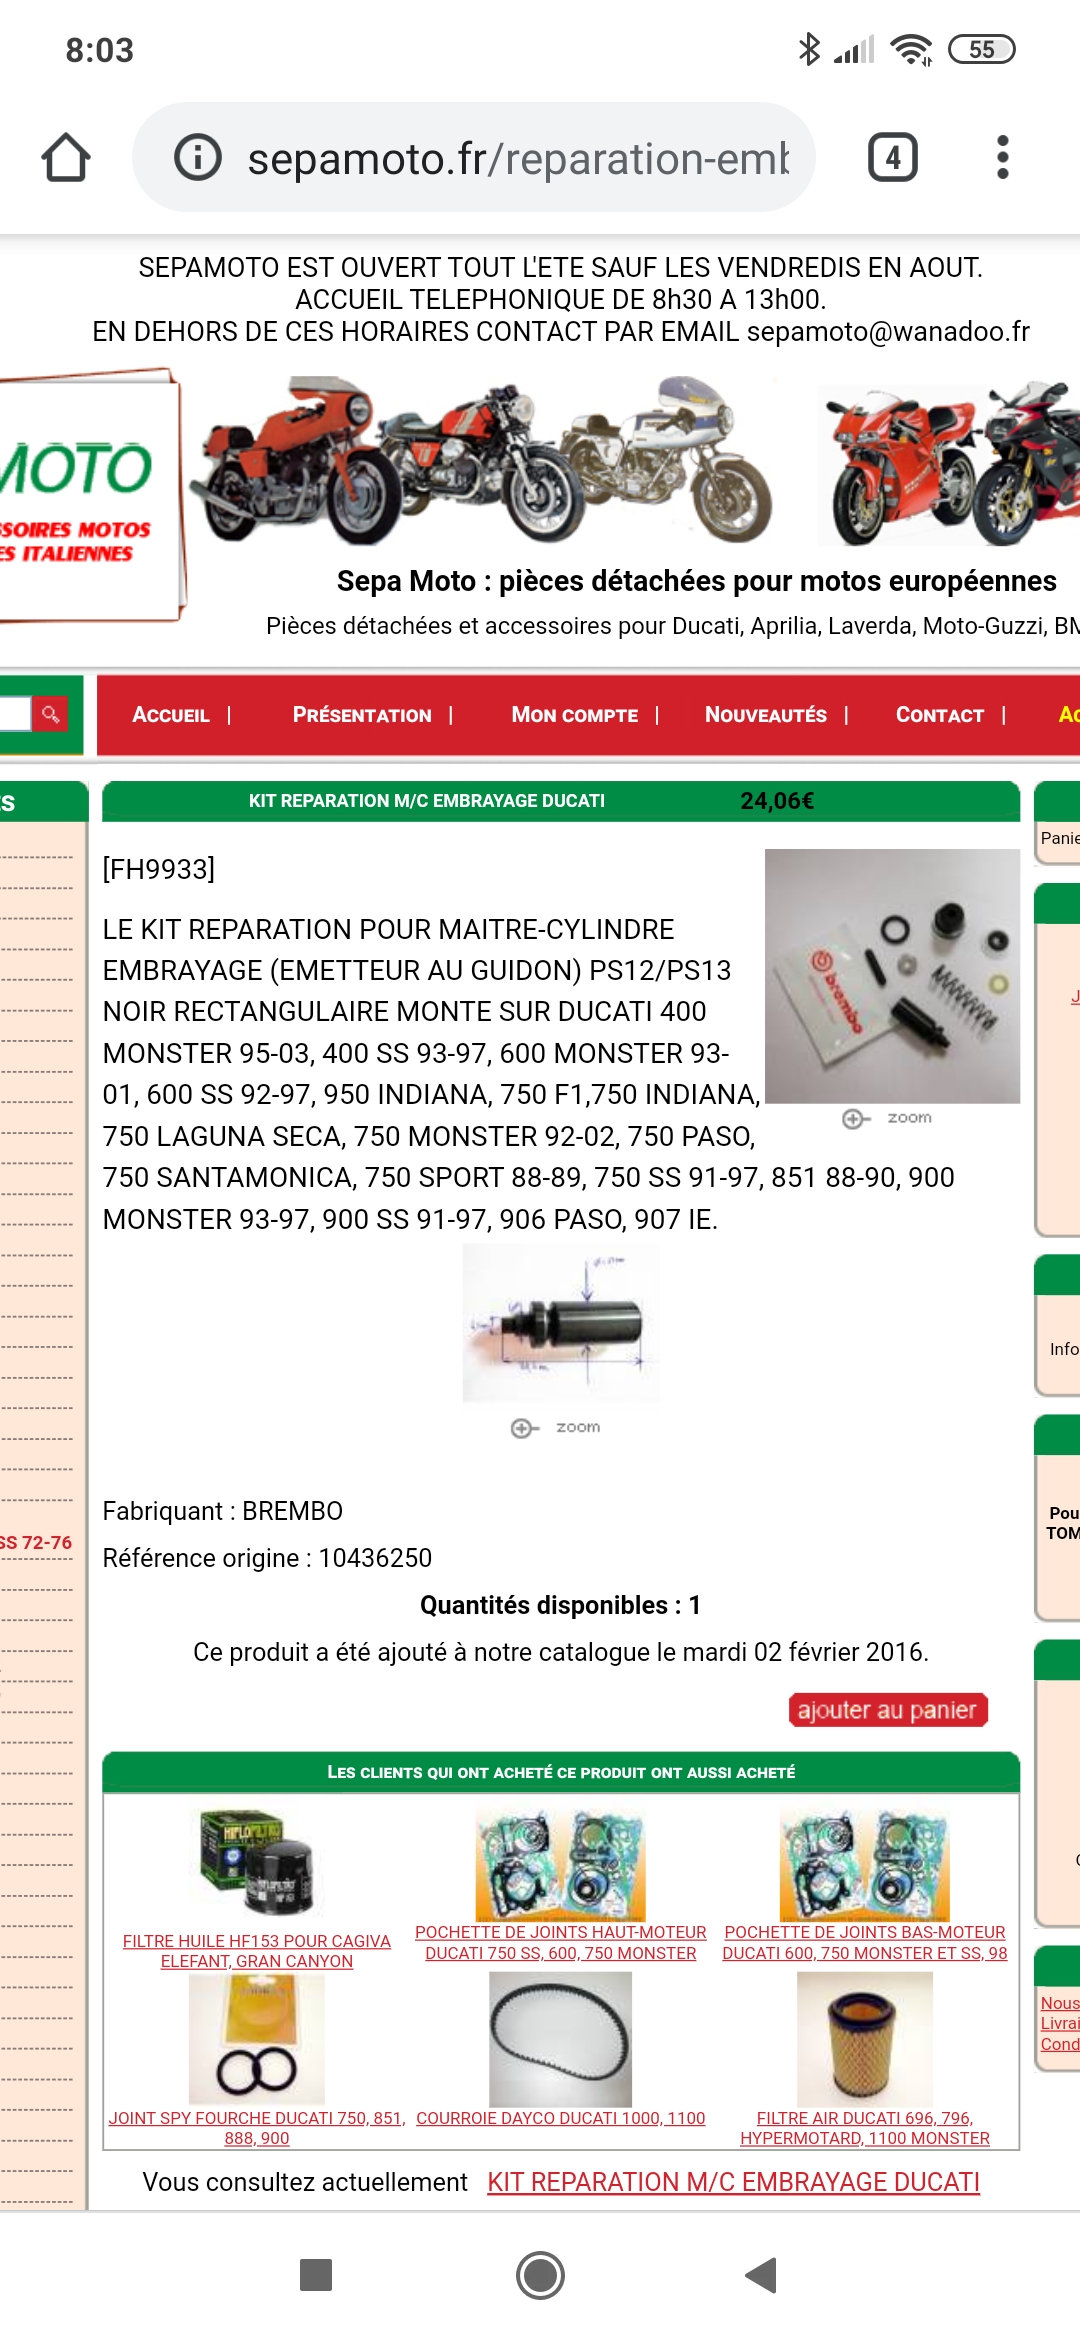The image size is (1080, 2340).
Task: Click the Dayco belt thumbnail
Action: tap(561, 2040)
